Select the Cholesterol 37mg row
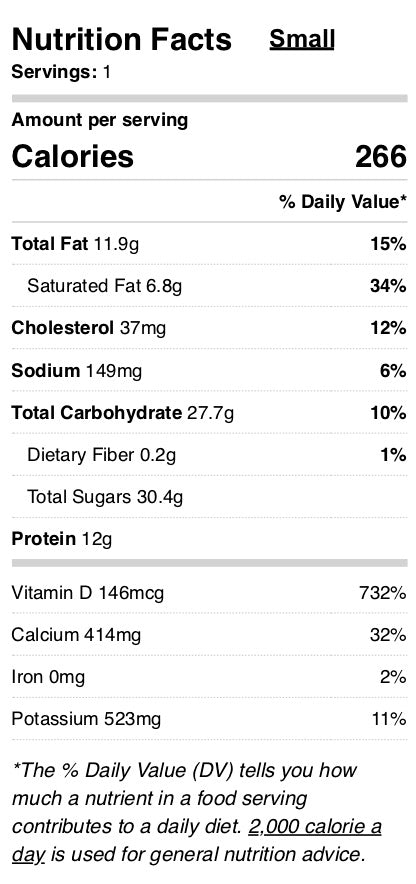Image resolution: width=416 pixels, height=884 pixels. 209,328
